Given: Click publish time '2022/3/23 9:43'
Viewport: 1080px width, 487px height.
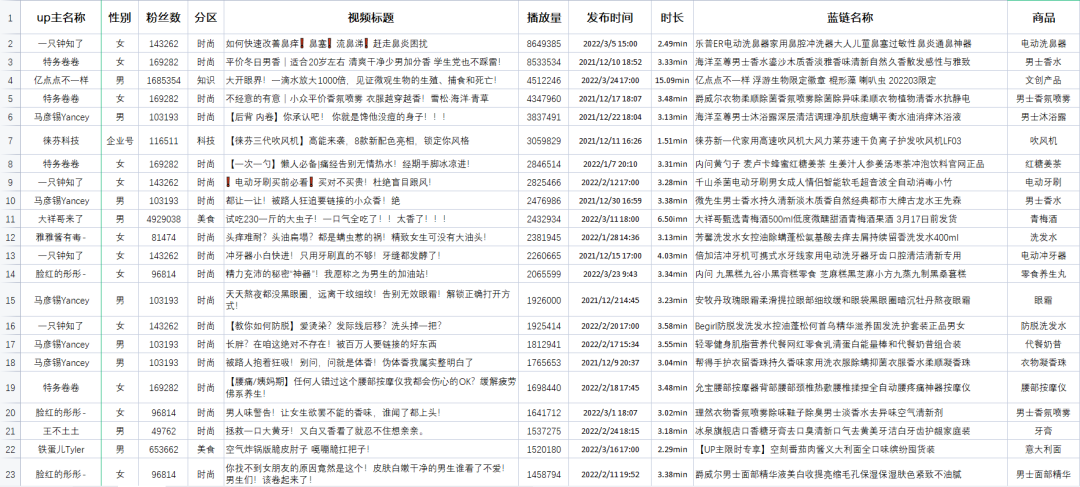Looking at the screenshot, I should pyautogui.click(x=610, y=273).
